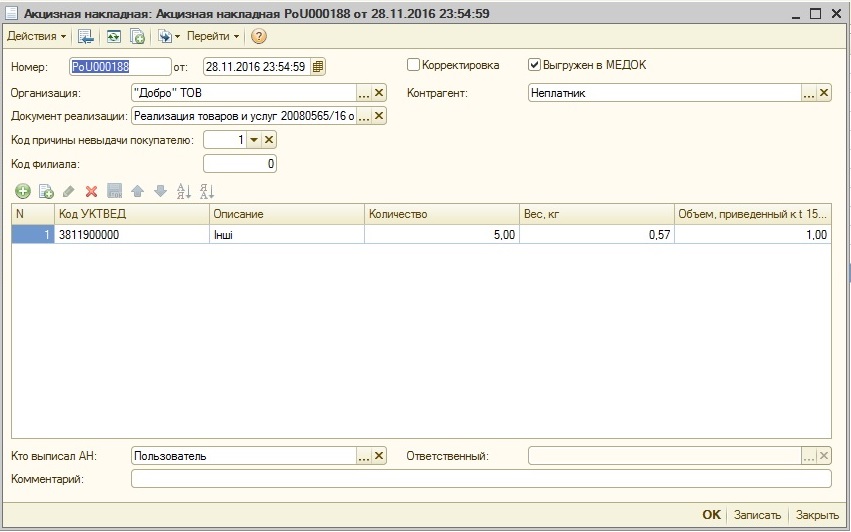This screenshot has width=851, height=532.
Task: Select the Код УКТВЕД cell 3811900000
Action: click(x=130, y=235)
